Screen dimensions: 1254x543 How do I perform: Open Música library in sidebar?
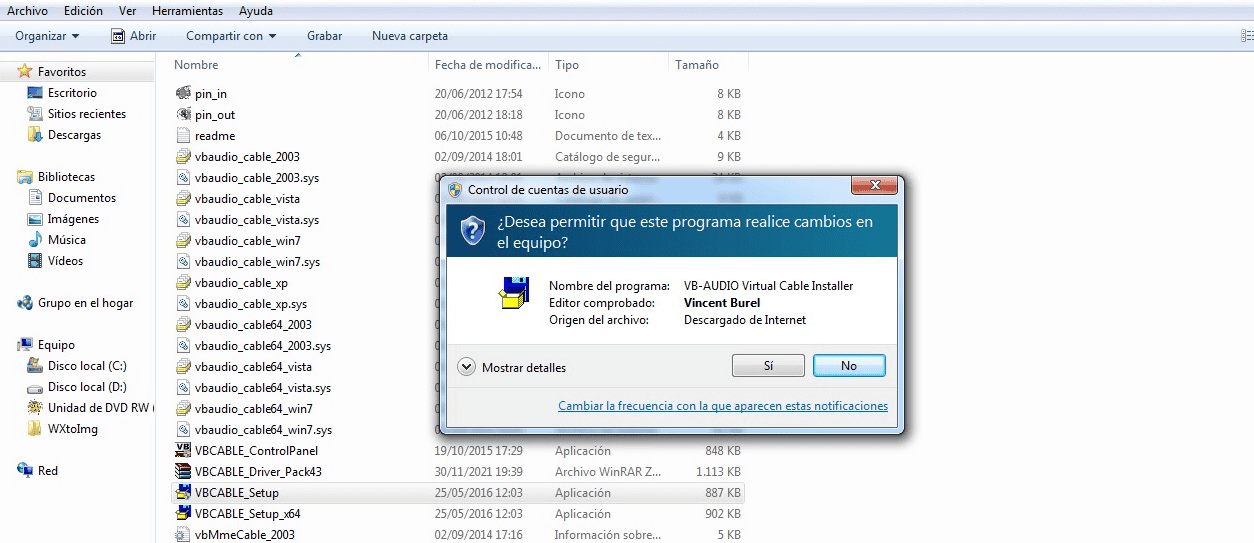[67, 240]
